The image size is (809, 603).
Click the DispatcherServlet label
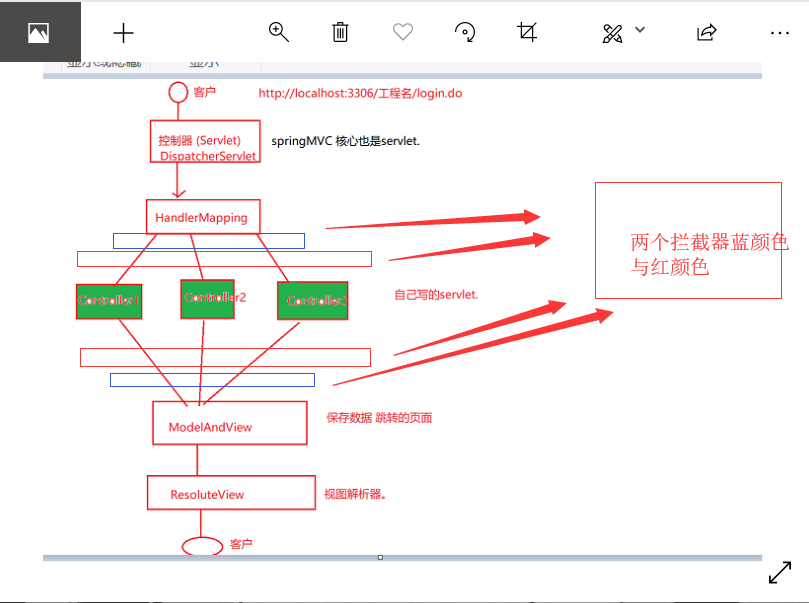point(208,156)
